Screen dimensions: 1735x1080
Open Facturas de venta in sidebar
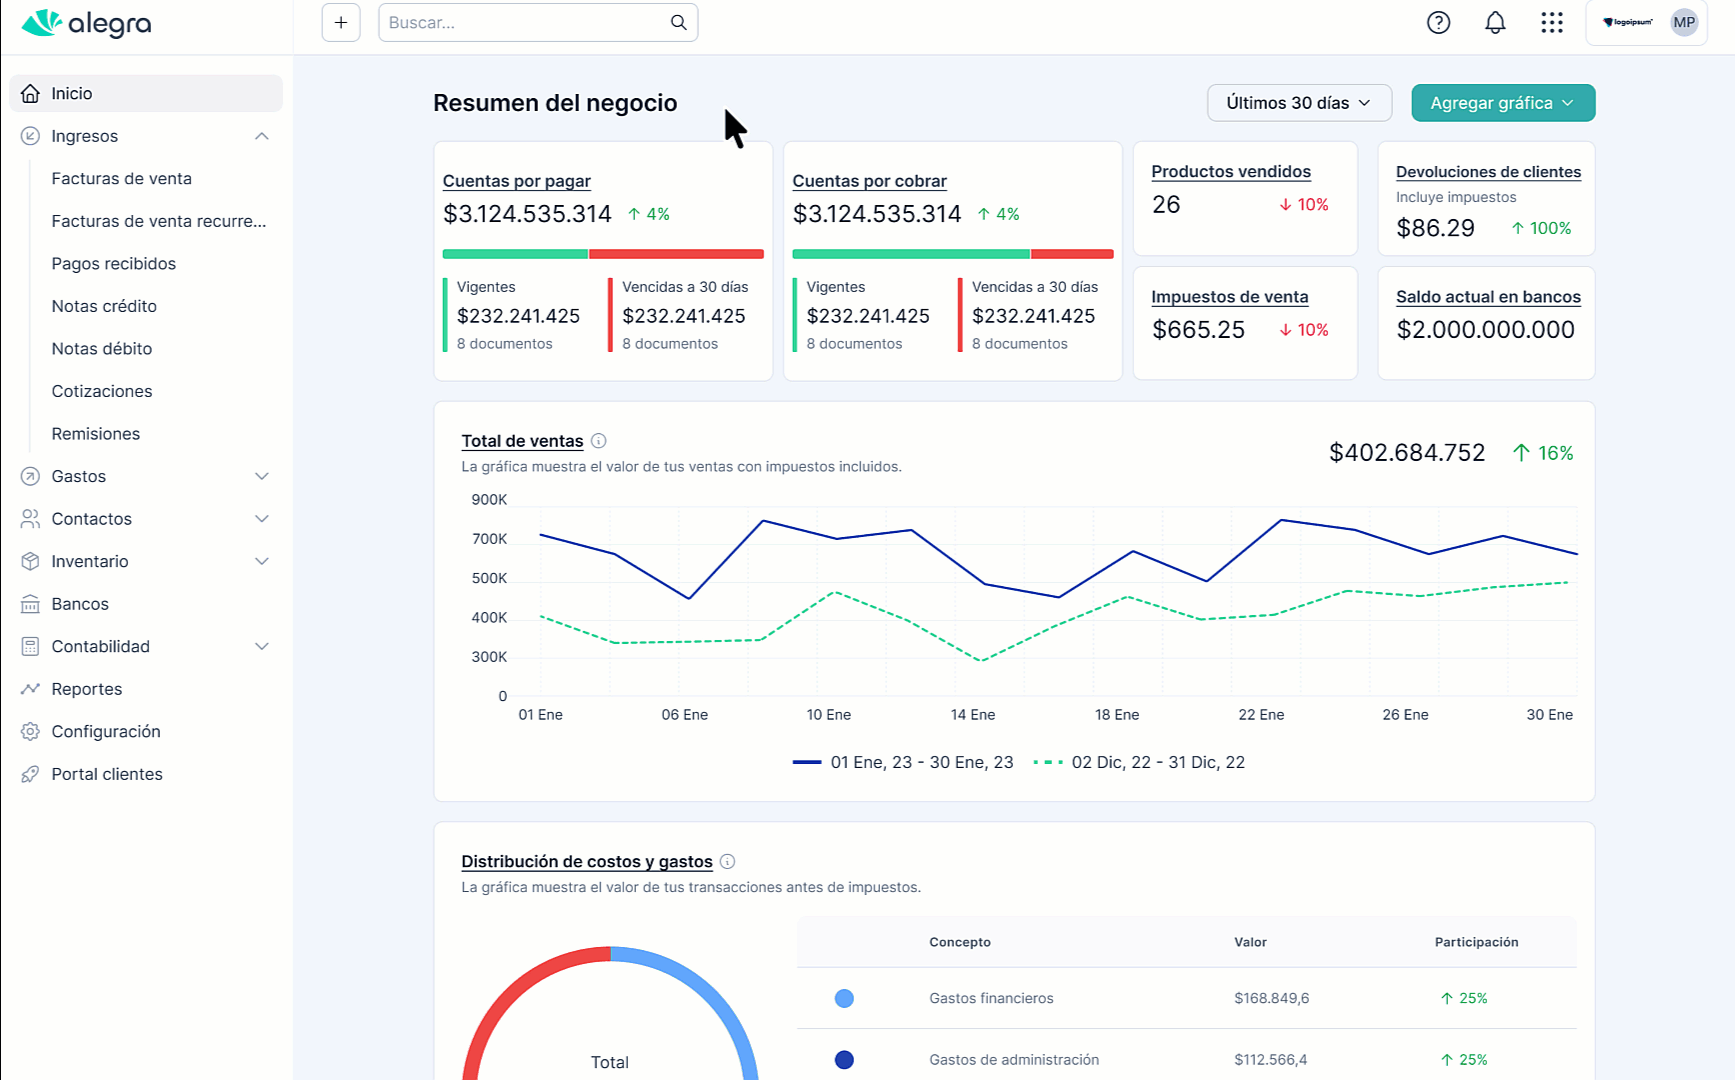pyautogui.click(x=122, y=178)
